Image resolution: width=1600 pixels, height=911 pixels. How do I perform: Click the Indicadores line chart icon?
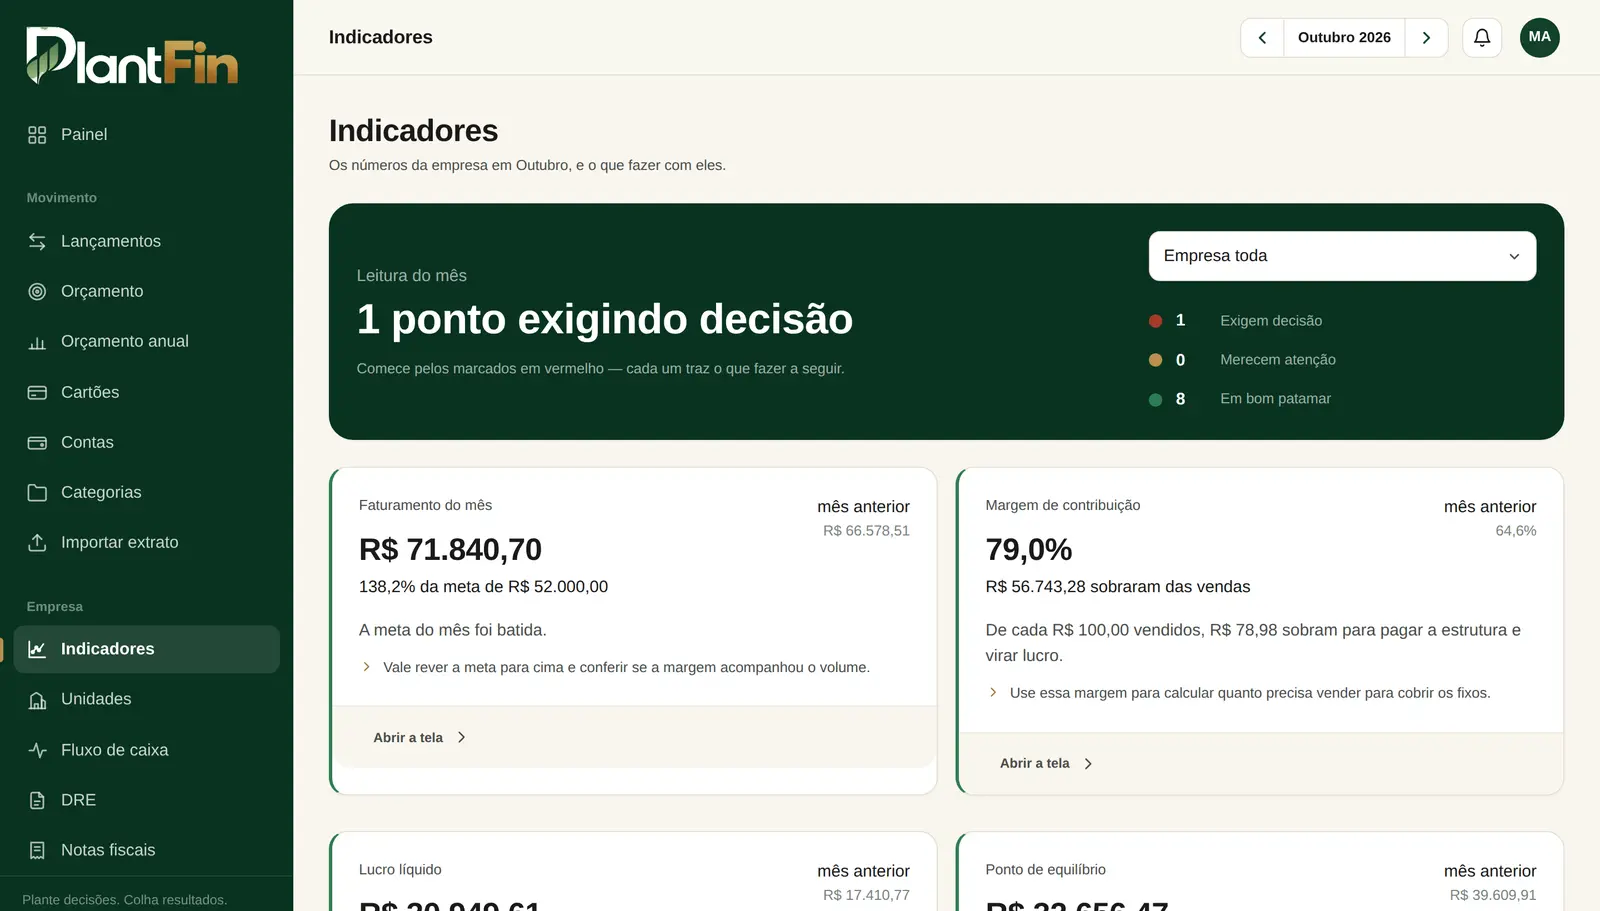(37, 649)
